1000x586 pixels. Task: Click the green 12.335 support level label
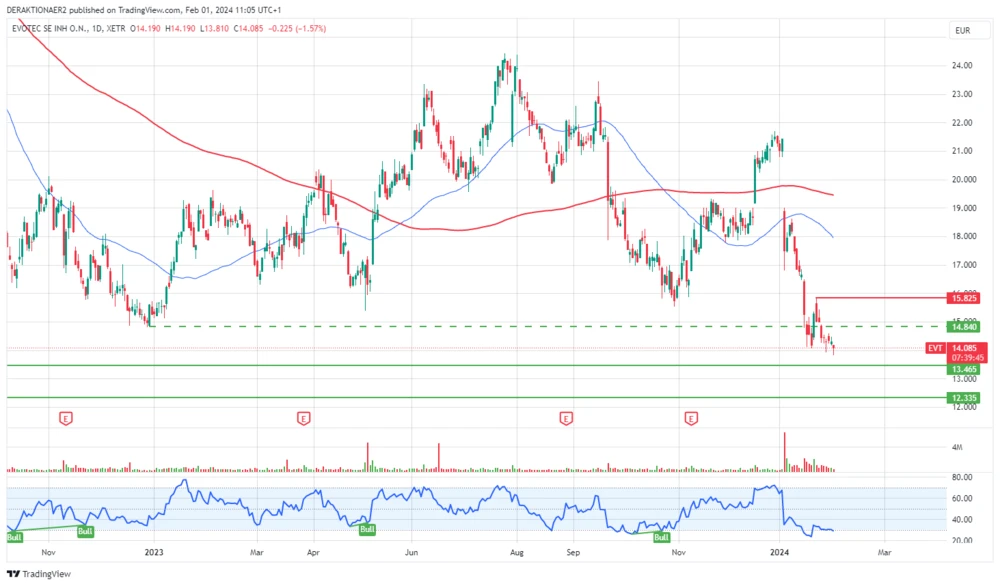click(964, 398)
